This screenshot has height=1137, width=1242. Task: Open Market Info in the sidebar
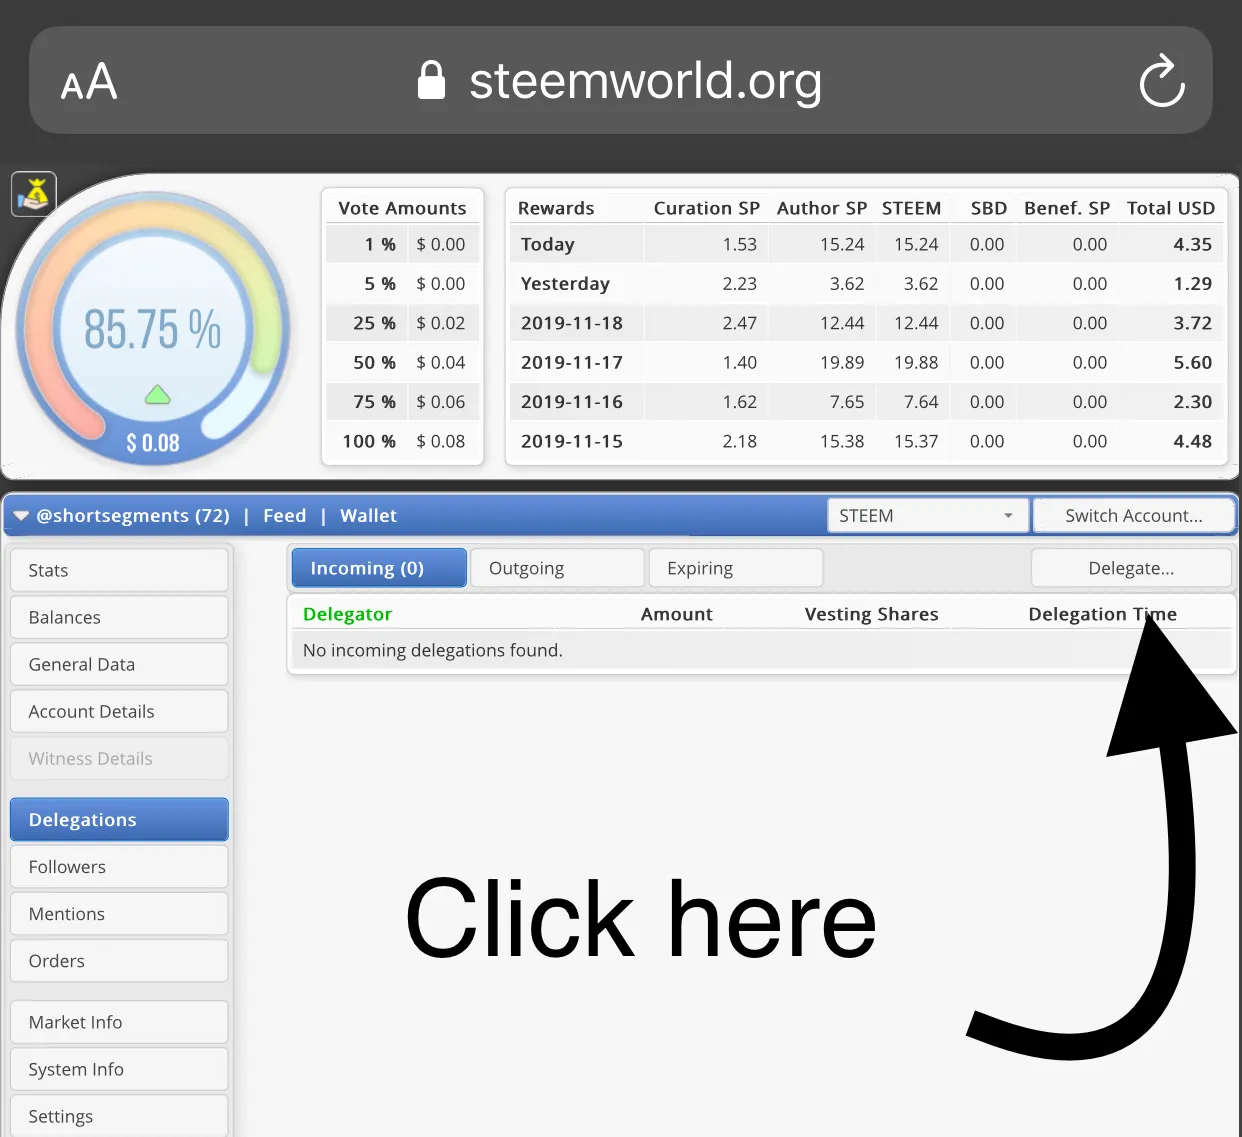pyautogui.click(x=119, y=1022)
